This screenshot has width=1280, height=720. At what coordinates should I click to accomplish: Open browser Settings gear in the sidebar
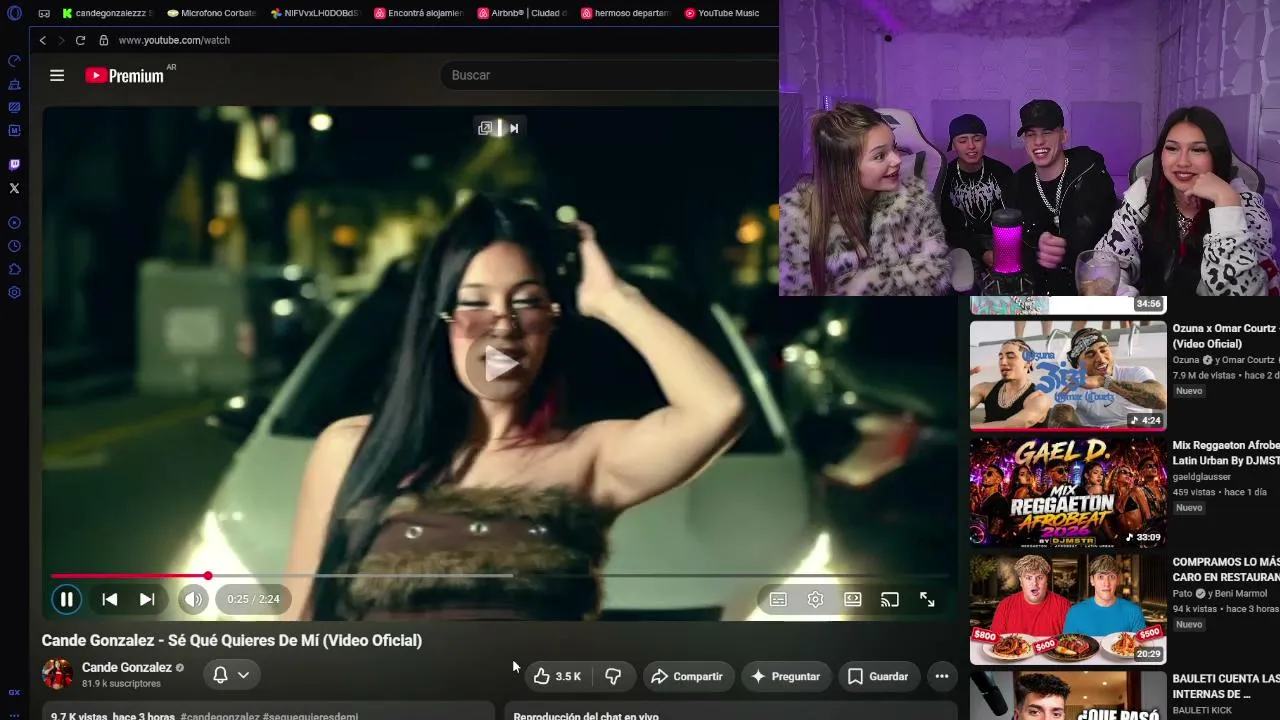pyautogui.click(x=14, y=293)
